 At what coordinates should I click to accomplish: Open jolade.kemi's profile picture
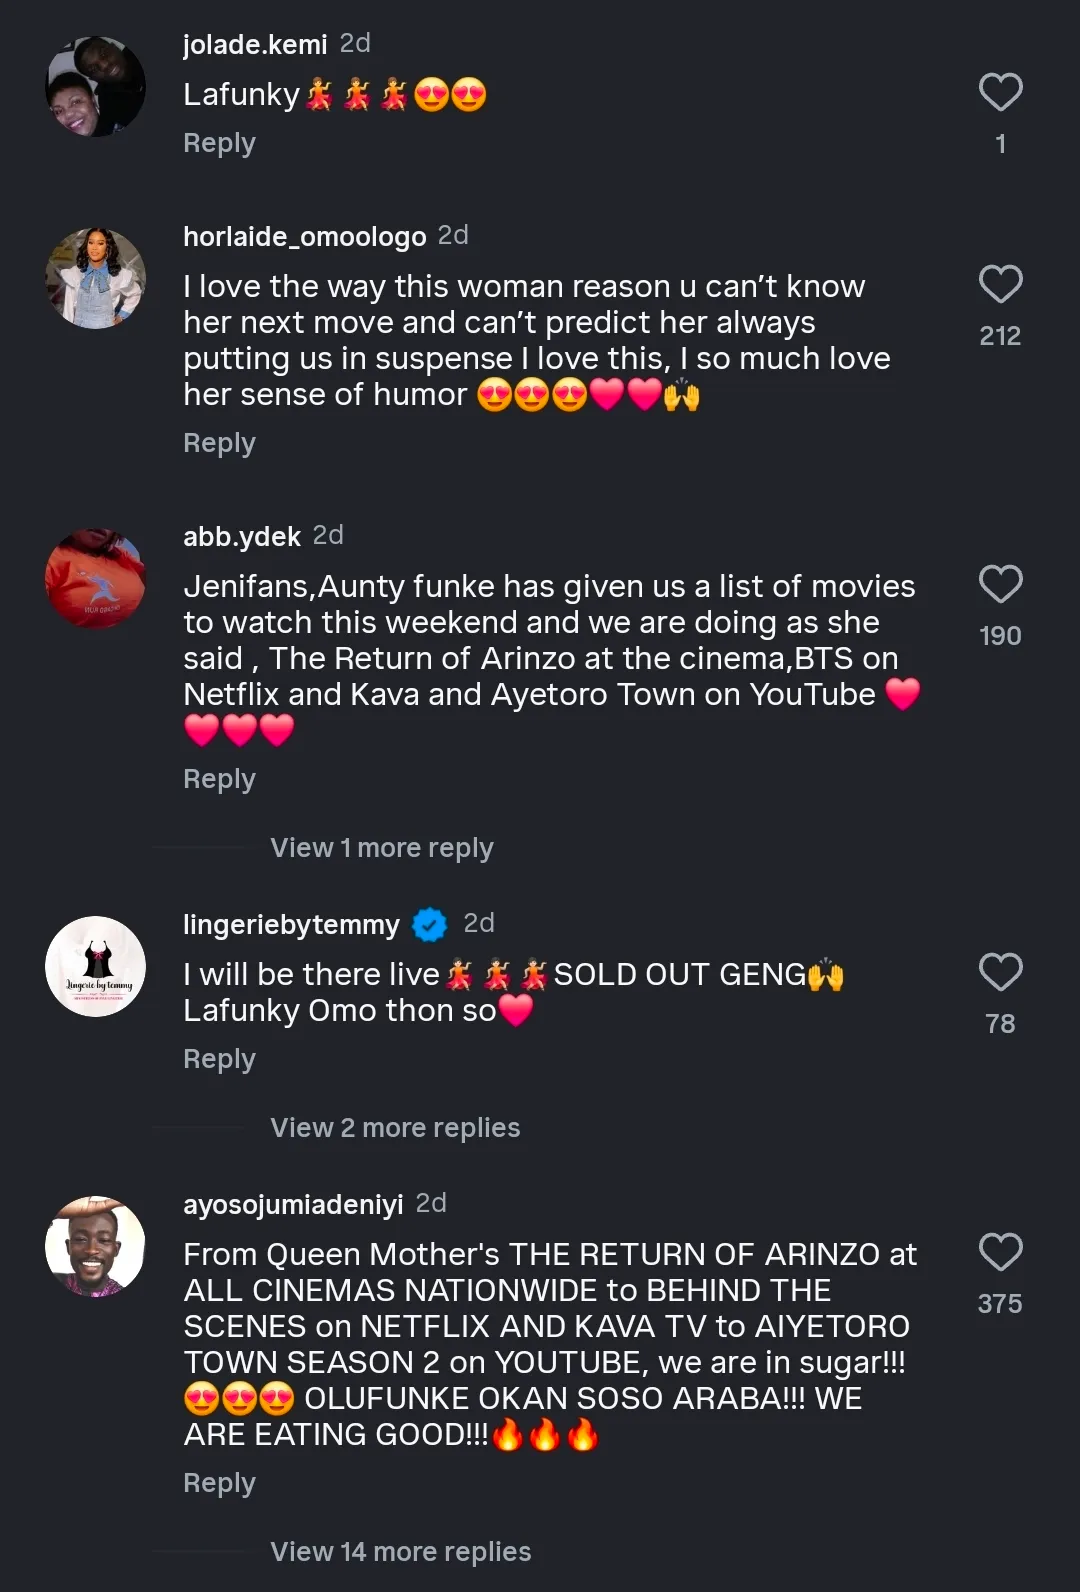coord(96,87)
